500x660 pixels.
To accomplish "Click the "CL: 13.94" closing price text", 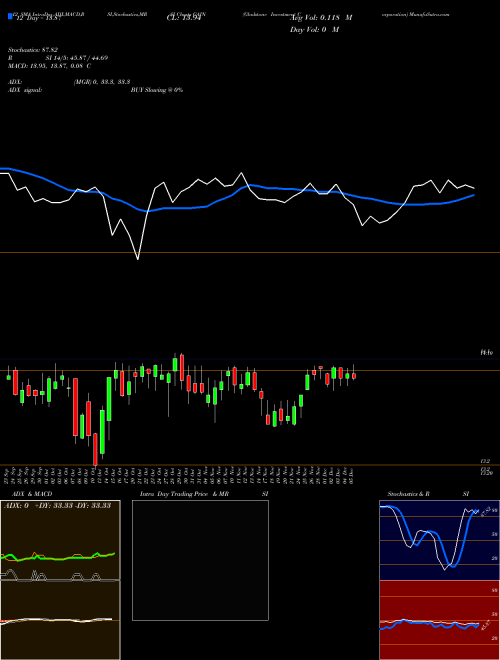I will (x=183, y=18).
